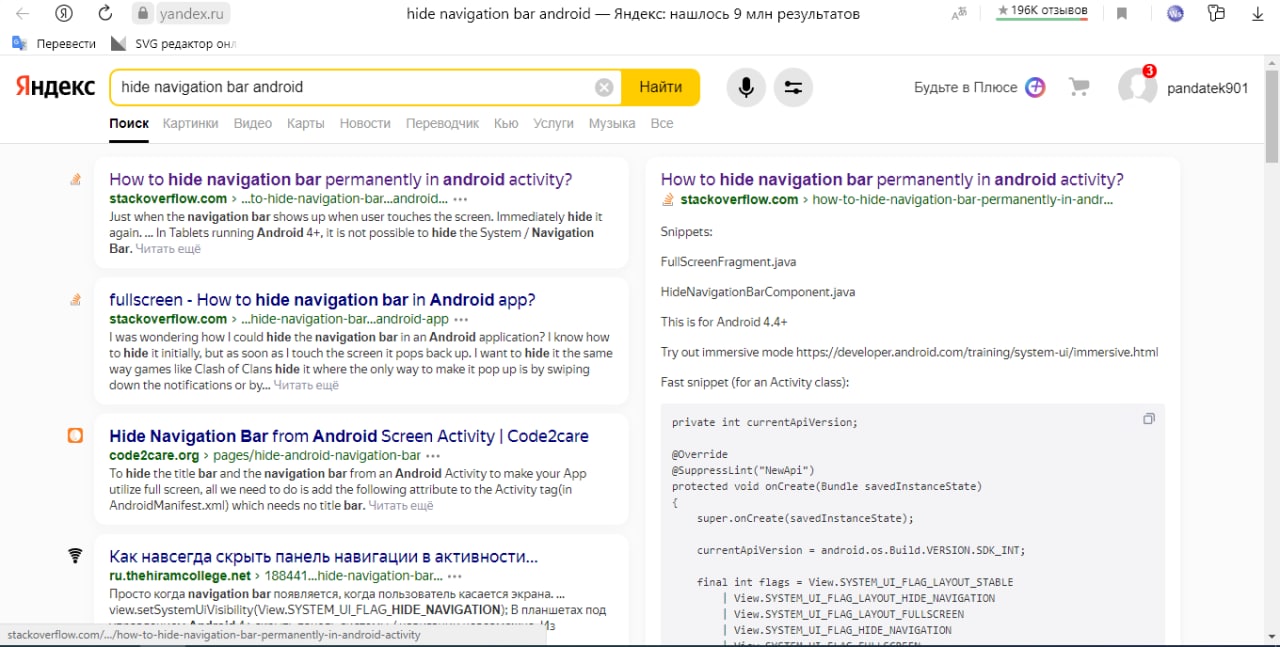Viewport: 1280px width, 647px height.
Task: Open three-dots menu of ru.thehiramcollege.net result
Action: 455,576
